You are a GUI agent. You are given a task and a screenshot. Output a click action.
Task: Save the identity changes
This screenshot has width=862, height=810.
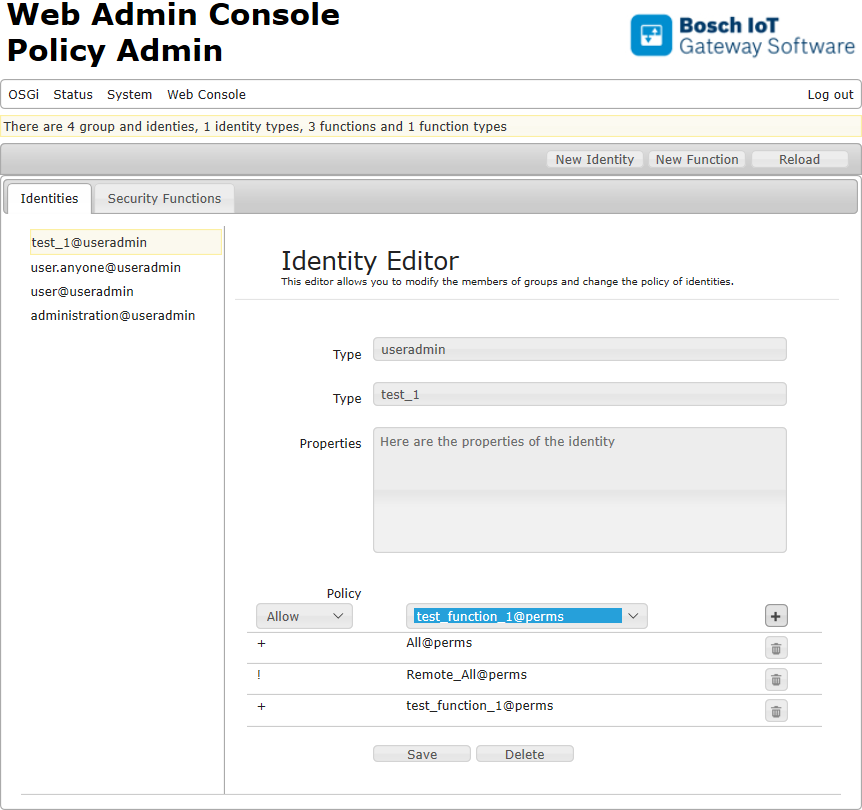point(421,753)
